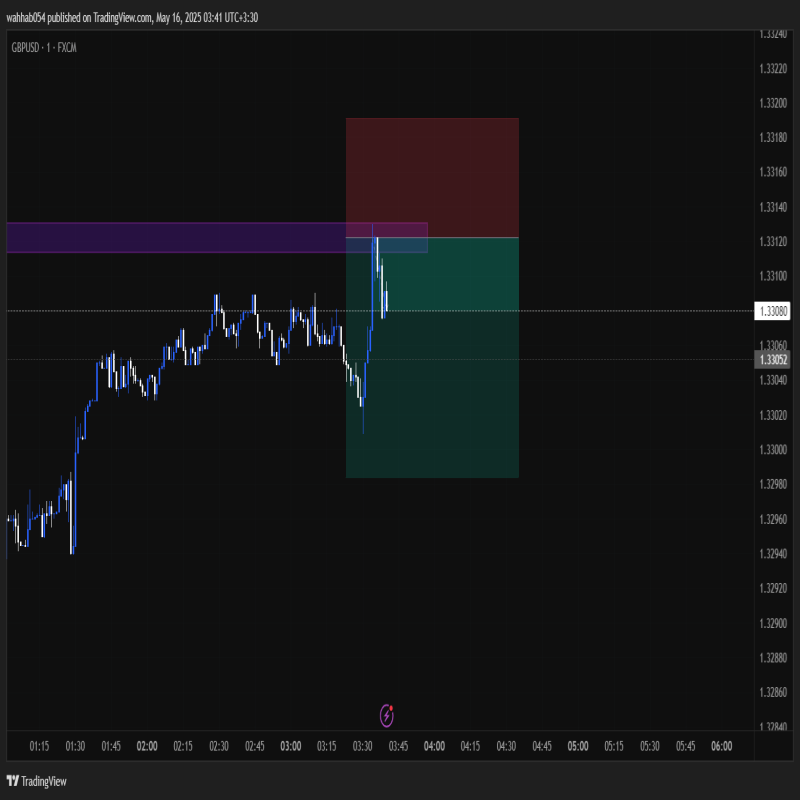Click price axis value 1.33200
This screenshot has width=800, height=800.
tap(773, 103)
